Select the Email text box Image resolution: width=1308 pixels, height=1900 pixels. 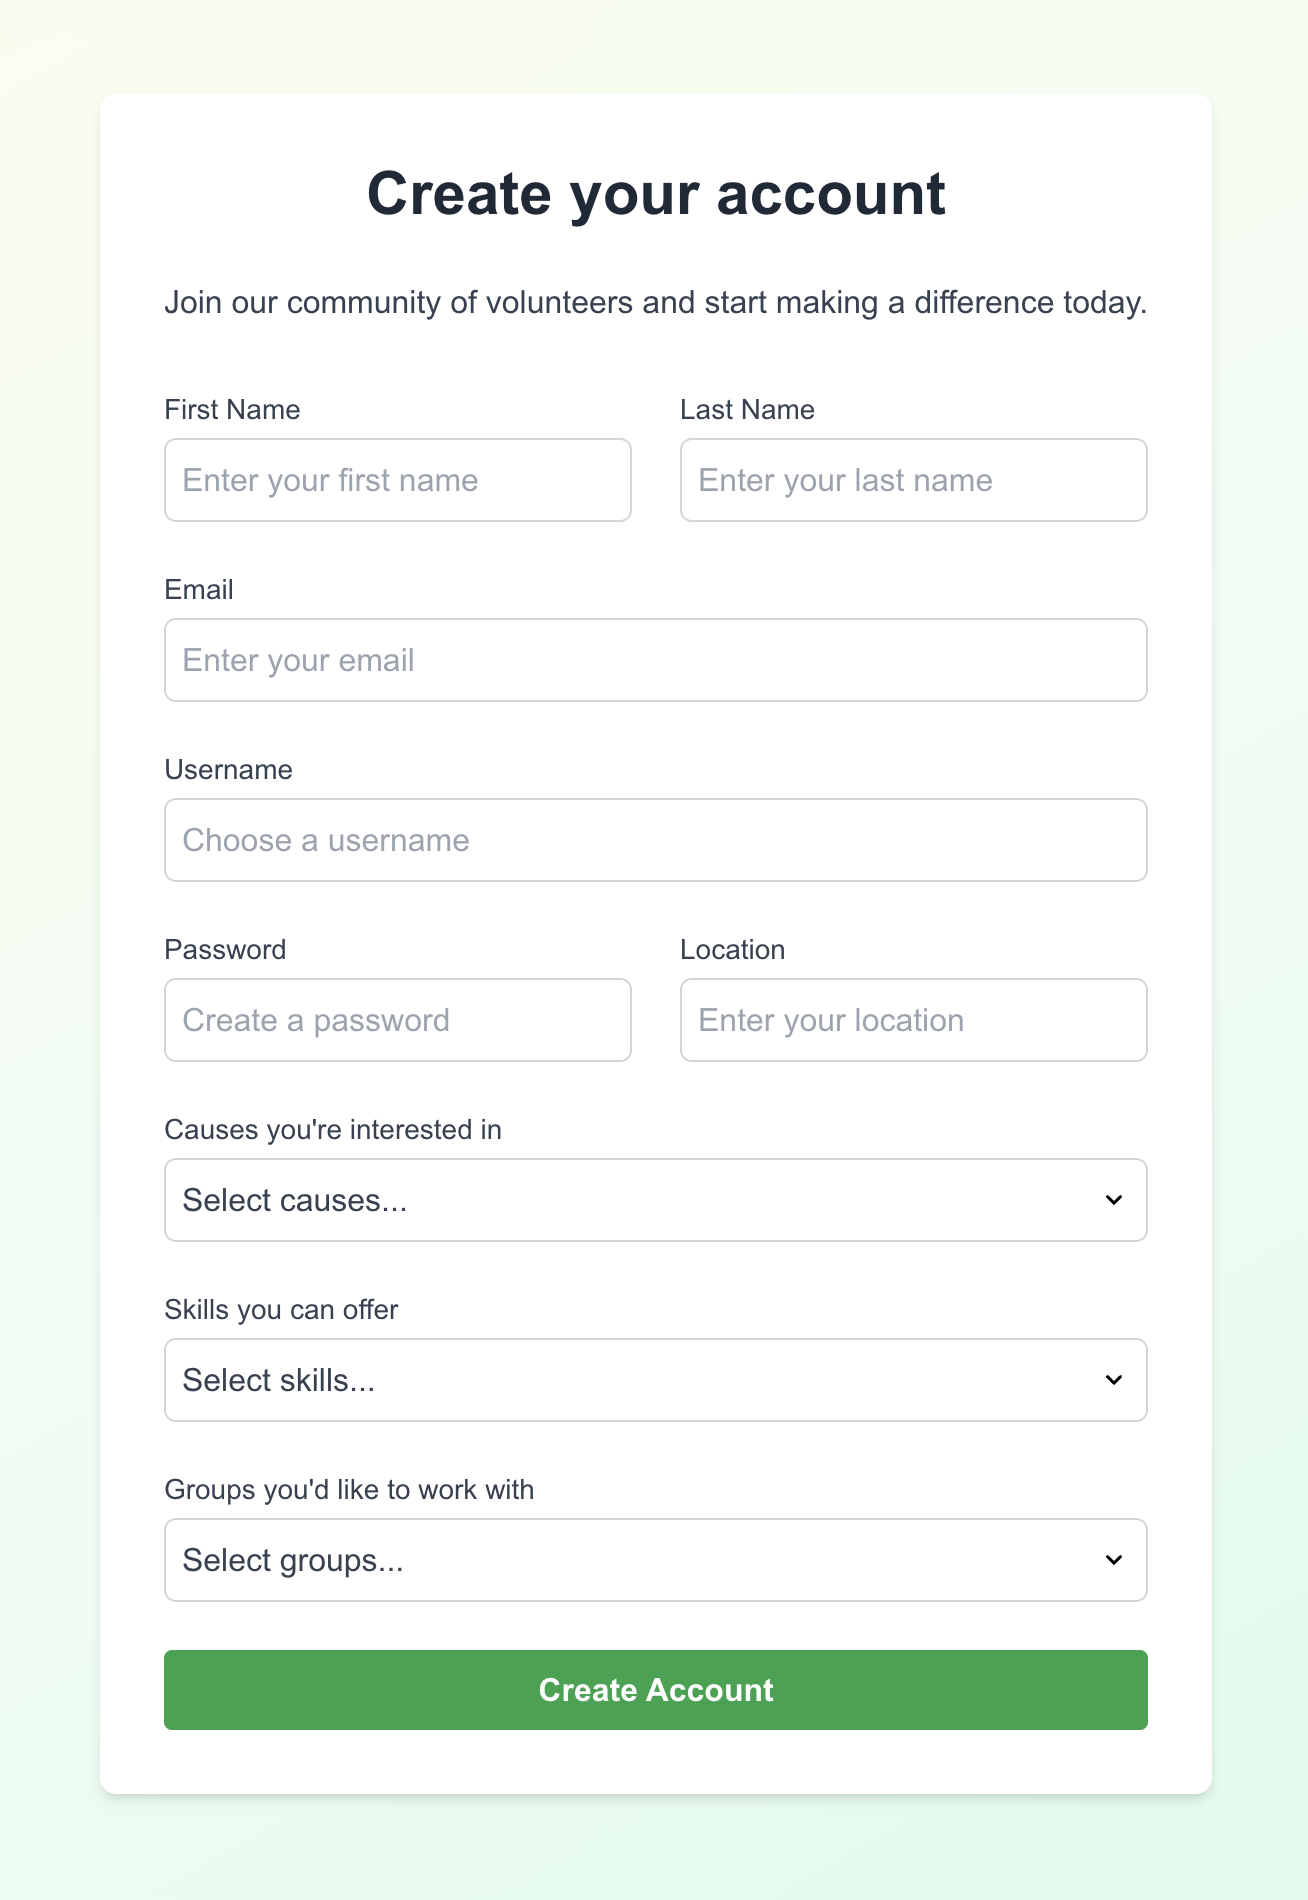(656, 660)
